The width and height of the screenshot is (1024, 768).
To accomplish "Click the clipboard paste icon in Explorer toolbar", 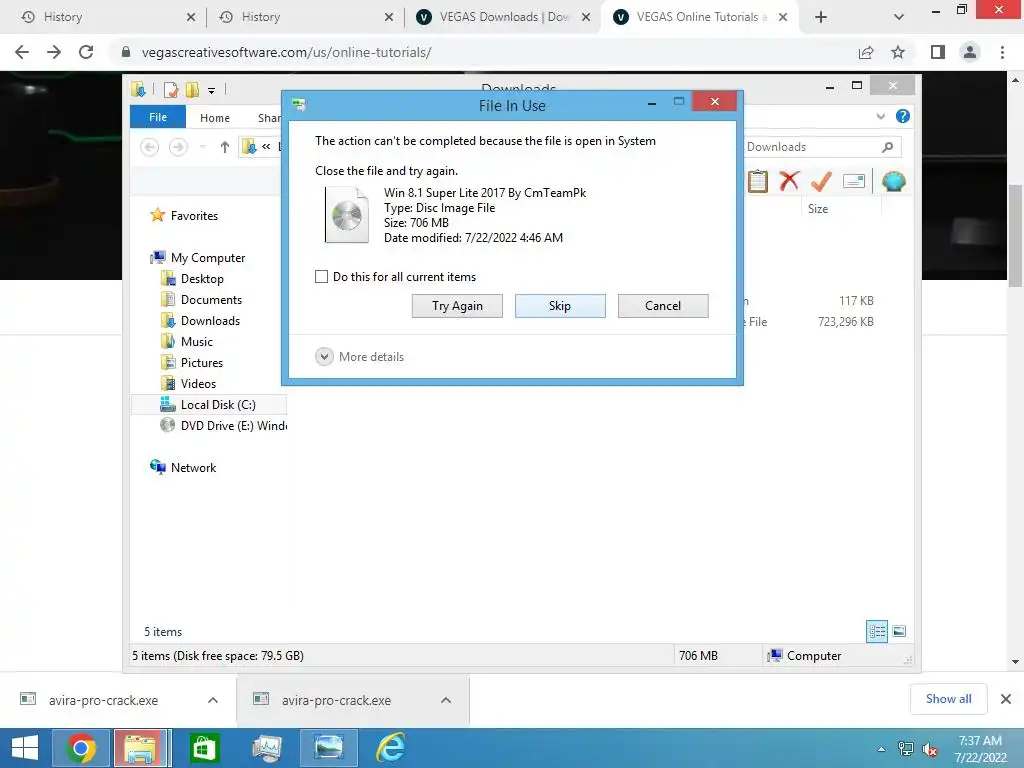I will point(758,181).
